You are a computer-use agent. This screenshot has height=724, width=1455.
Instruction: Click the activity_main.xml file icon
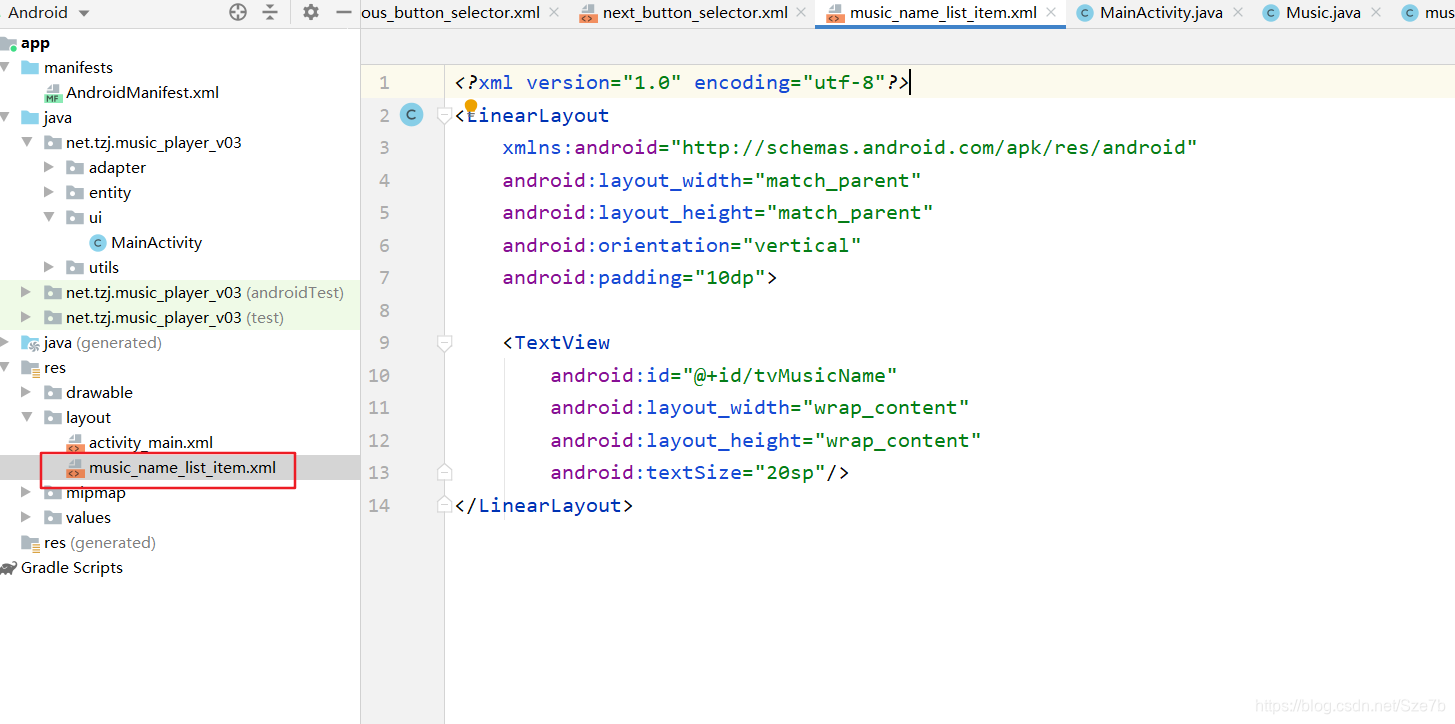(x=75, y=443)
